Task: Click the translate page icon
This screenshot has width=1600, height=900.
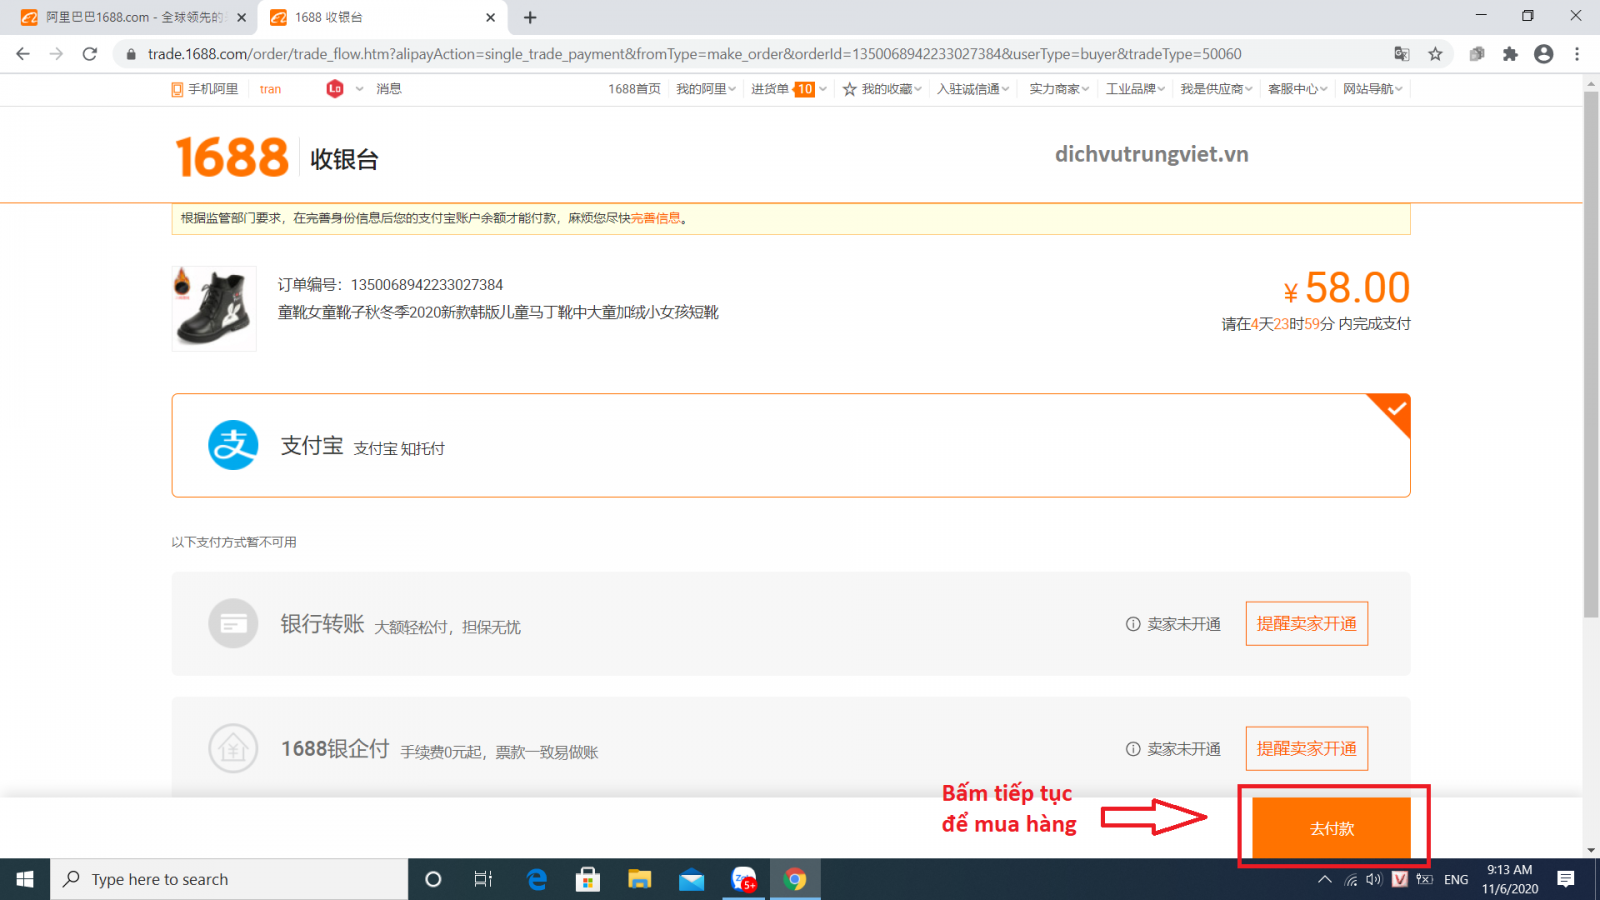Action: tap(1402, 54)
